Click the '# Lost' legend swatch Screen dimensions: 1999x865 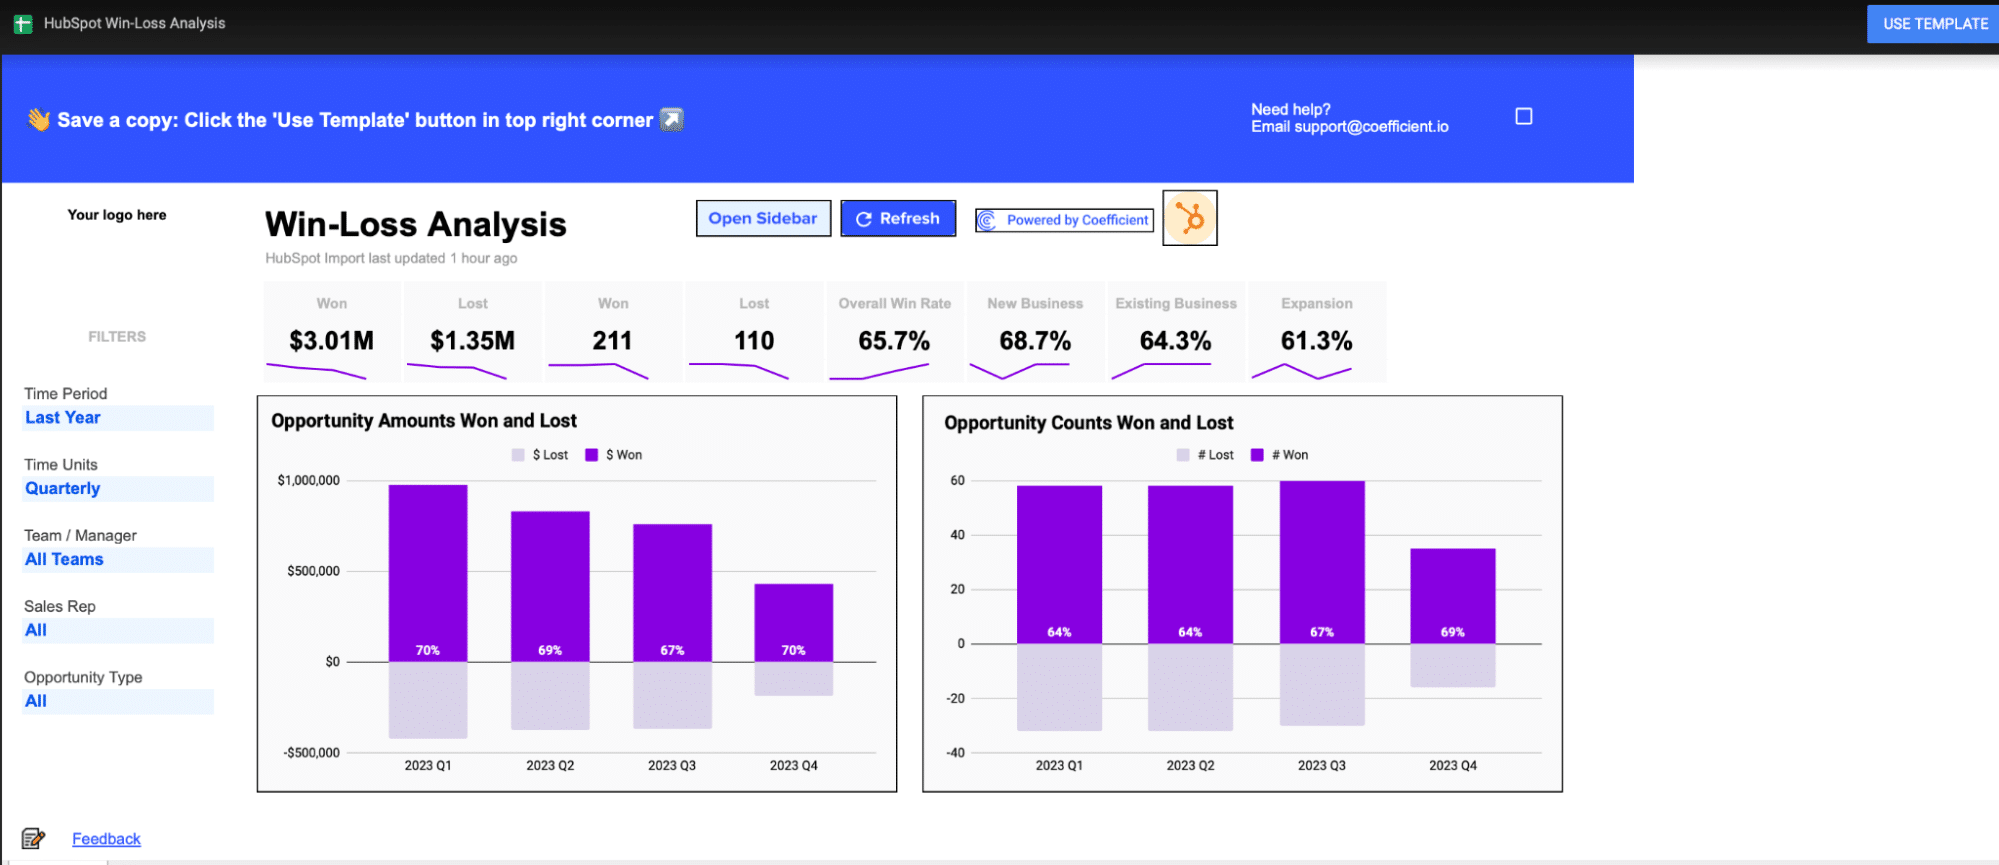pos(1183,455)
